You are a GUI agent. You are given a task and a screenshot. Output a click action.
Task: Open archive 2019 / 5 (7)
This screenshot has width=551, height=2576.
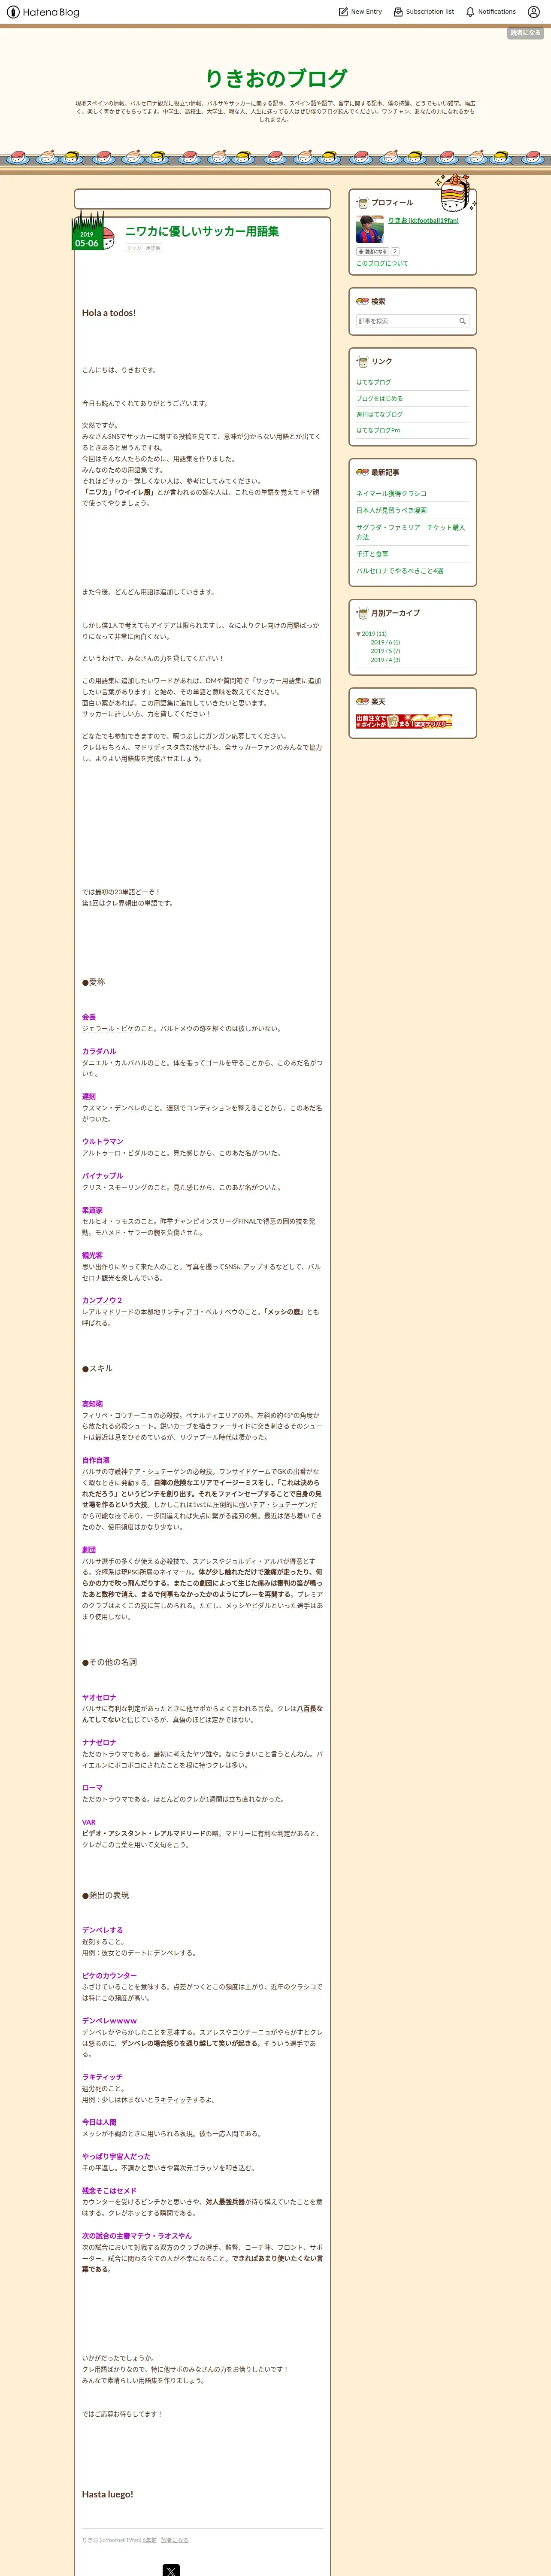(x=385, y=651)
